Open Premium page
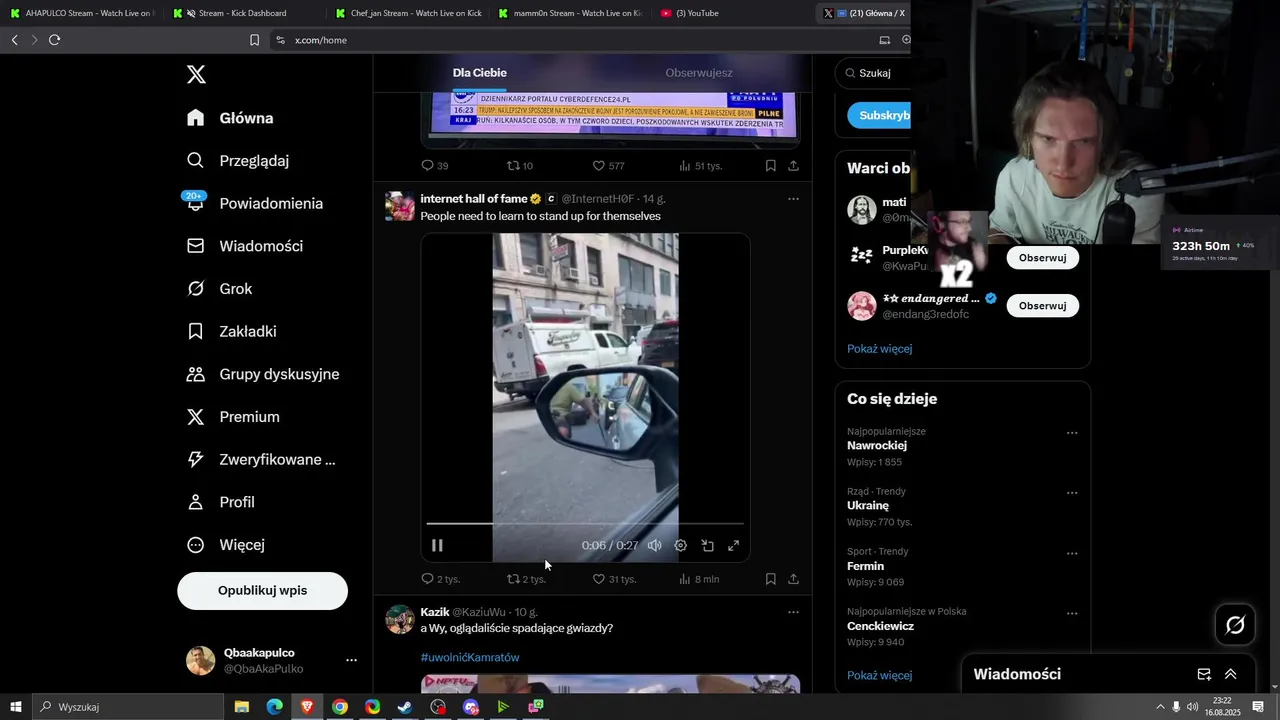Image resolution: width=1280 pixels, height=720 pixels. (x=233, y=417)
